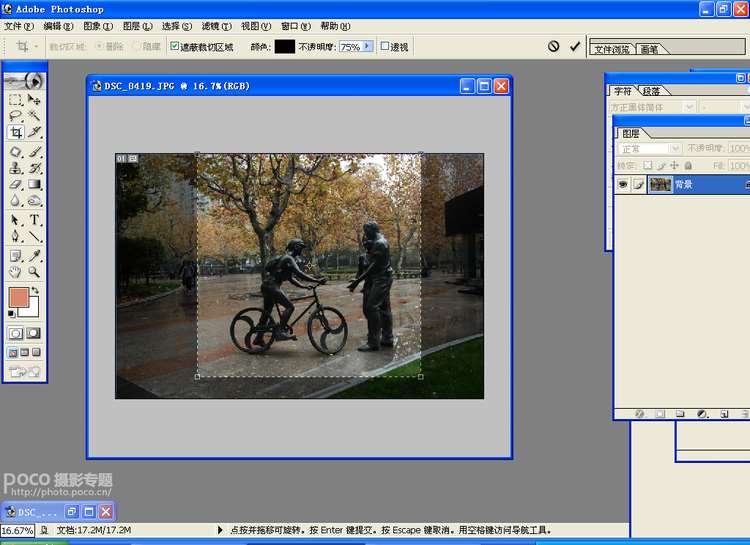This screenshot has width=750, height=545.
Task: Open the 图象 menu
Action: (98, 26)
